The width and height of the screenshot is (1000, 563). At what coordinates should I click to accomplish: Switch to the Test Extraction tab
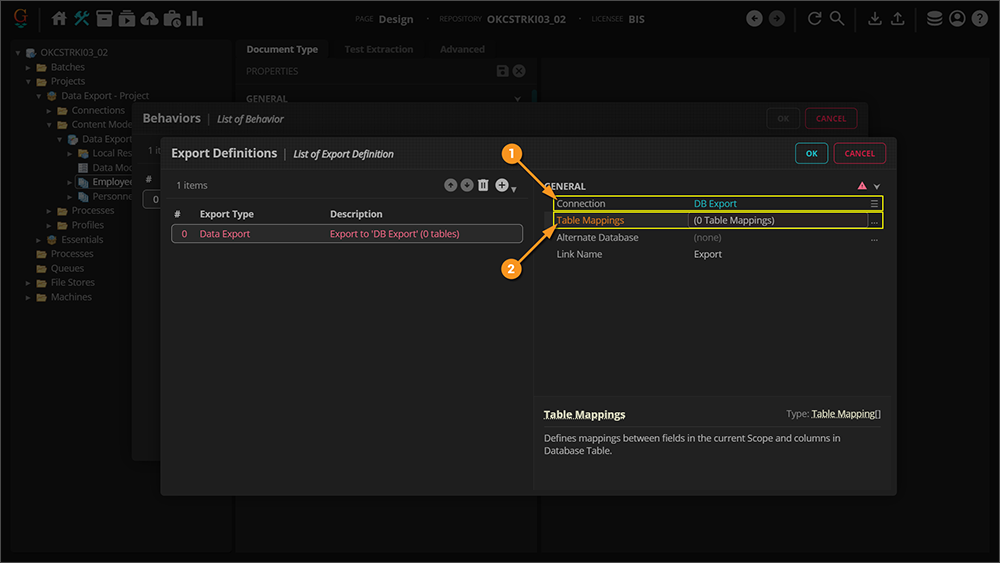(378, 49)
